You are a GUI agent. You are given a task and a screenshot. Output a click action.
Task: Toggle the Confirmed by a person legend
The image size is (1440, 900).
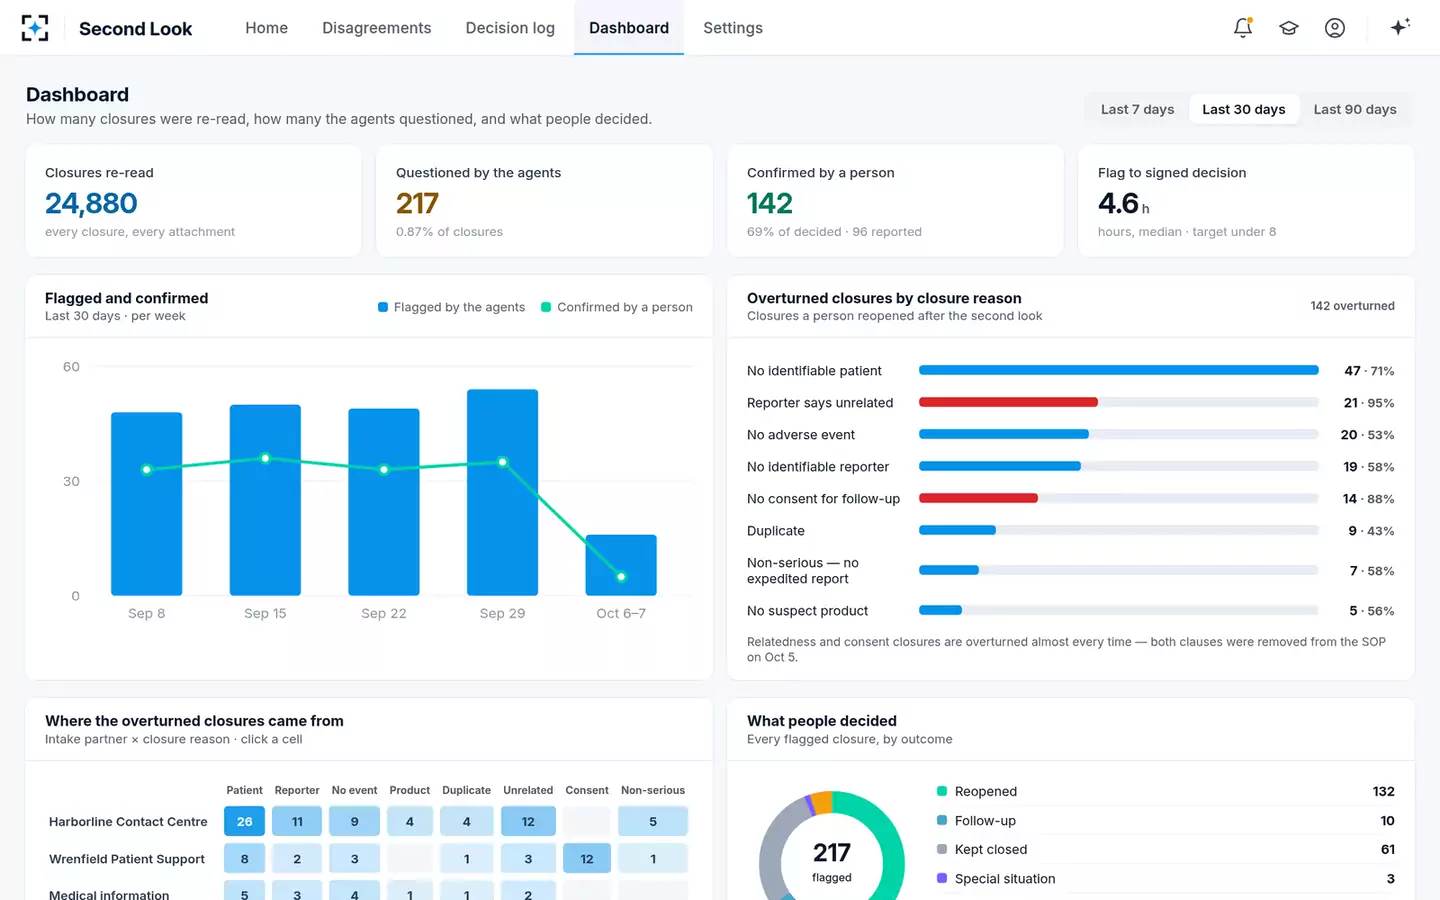click(617, 307)
